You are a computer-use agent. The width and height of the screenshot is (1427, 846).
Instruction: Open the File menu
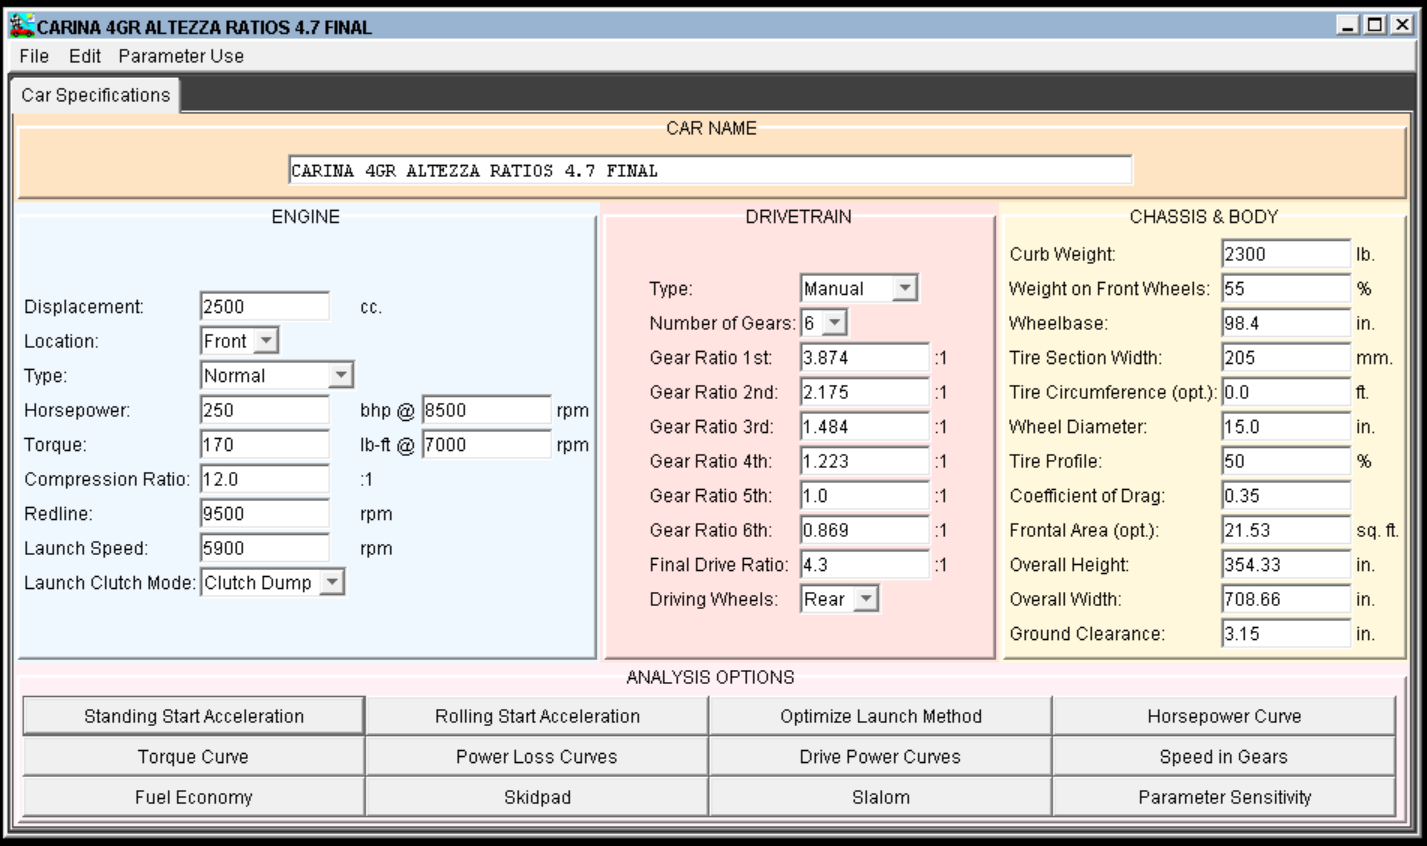click(34, 56)
